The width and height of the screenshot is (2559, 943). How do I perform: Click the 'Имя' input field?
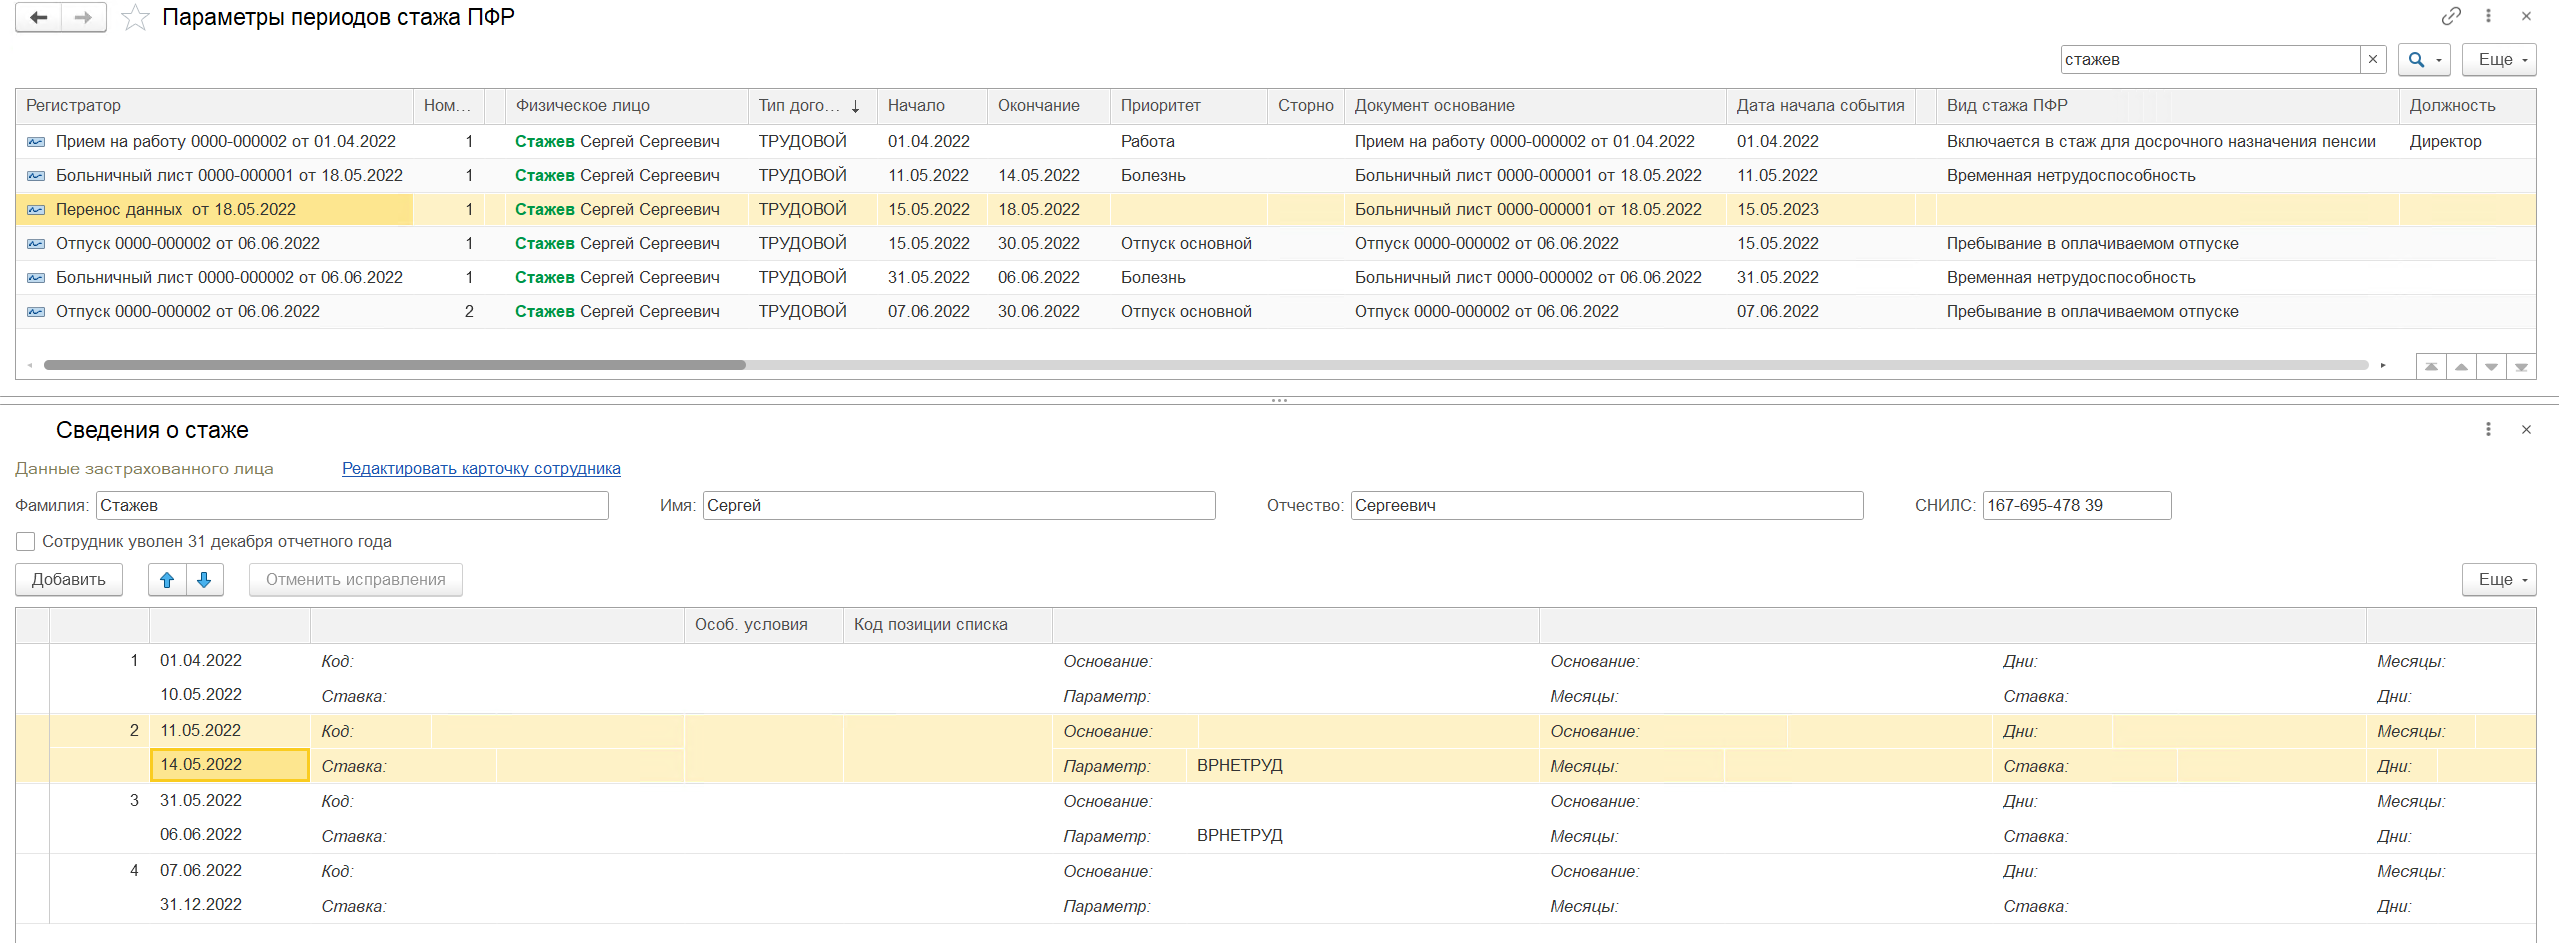coord(959,505)
